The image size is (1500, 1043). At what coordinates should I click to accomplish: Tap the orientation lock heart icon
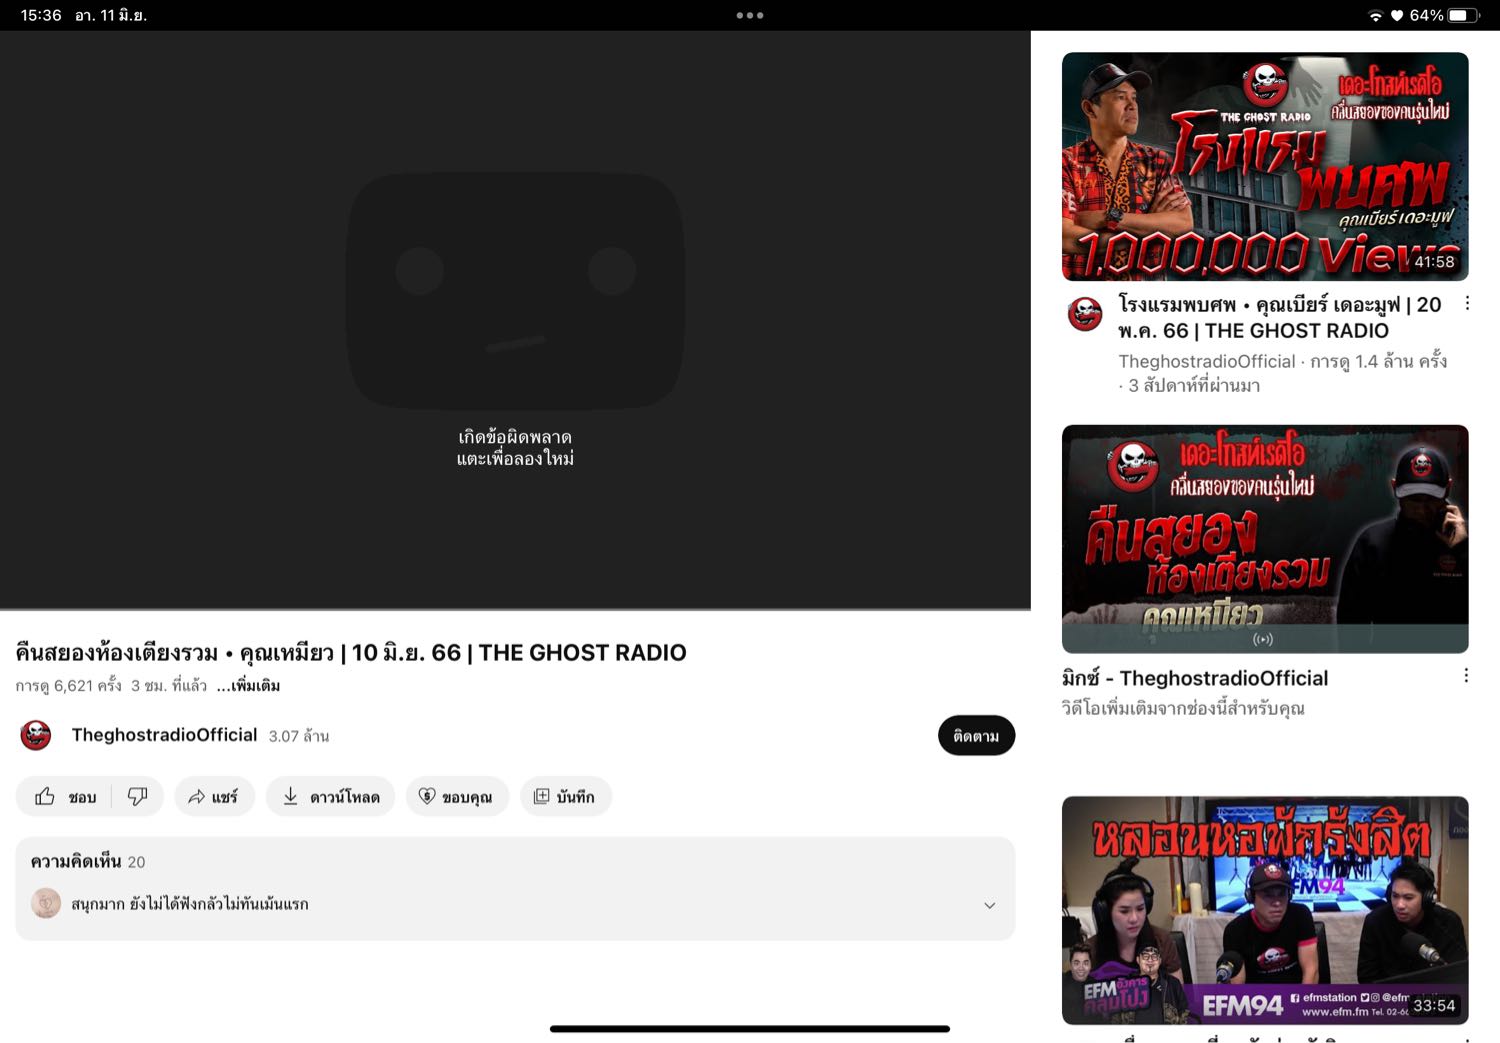1397,16
